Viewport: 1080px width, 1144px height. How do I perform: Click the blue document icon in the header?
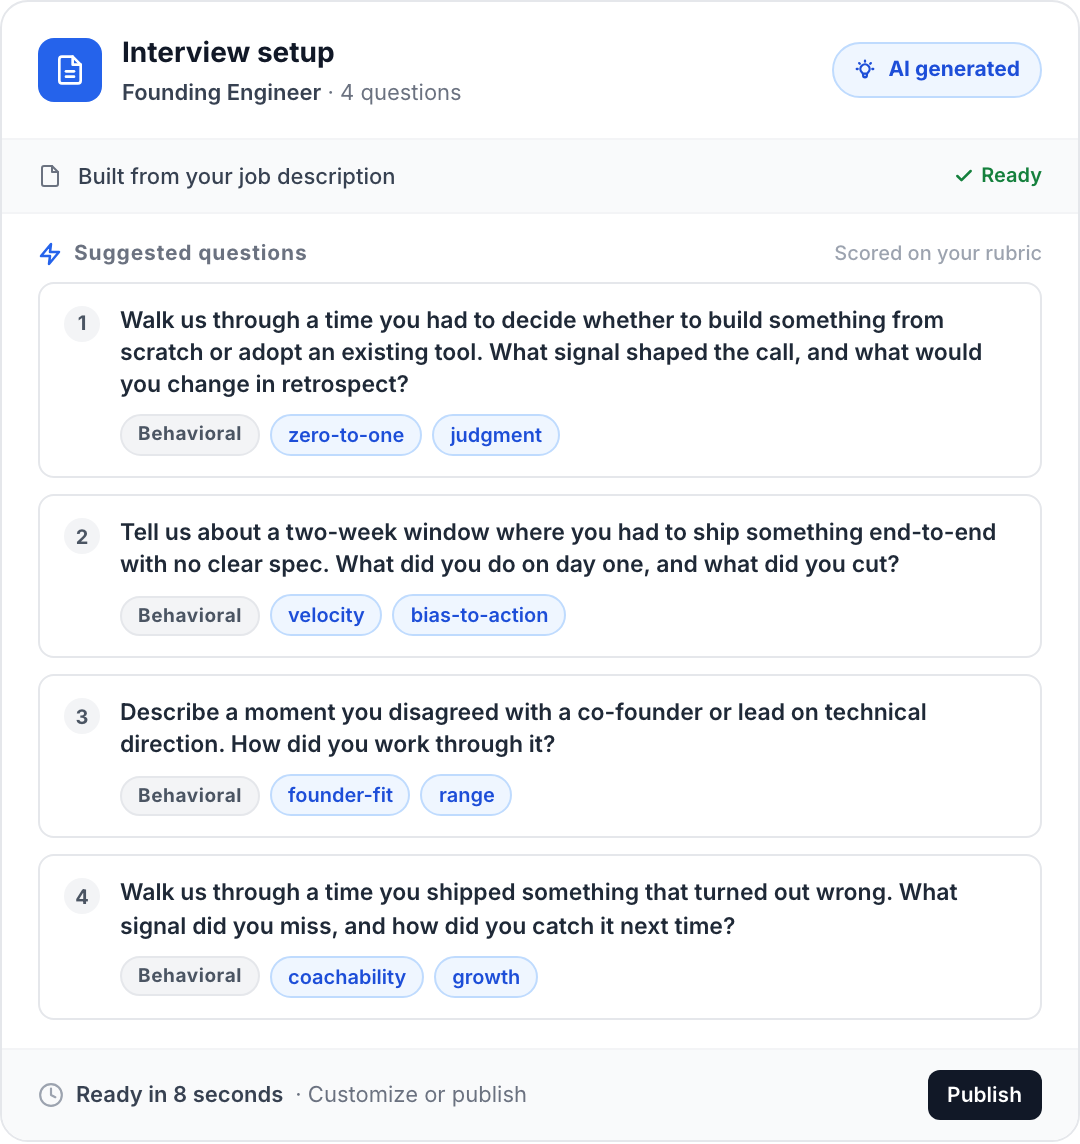click(x=70, y=70)
